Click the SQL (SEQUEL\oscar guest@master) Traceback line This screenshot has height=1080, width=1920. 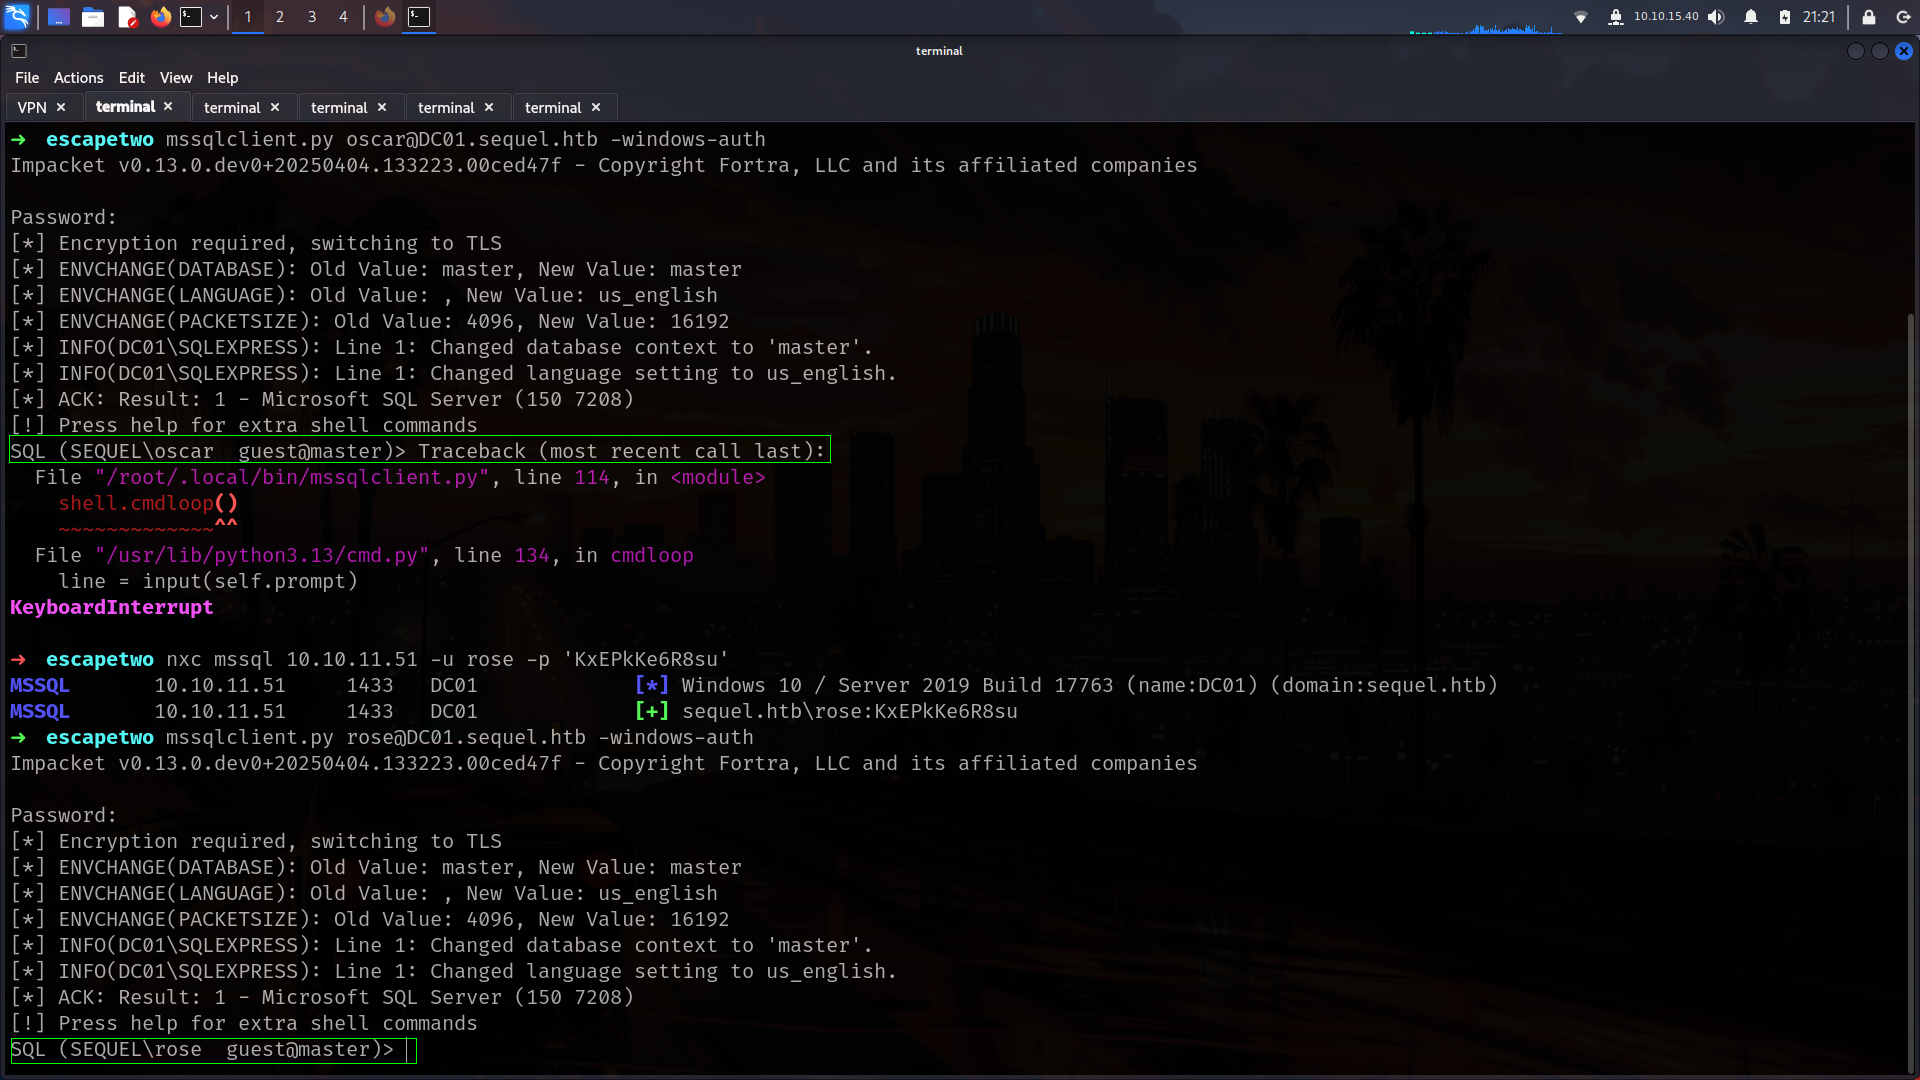[x=420, y=451]
